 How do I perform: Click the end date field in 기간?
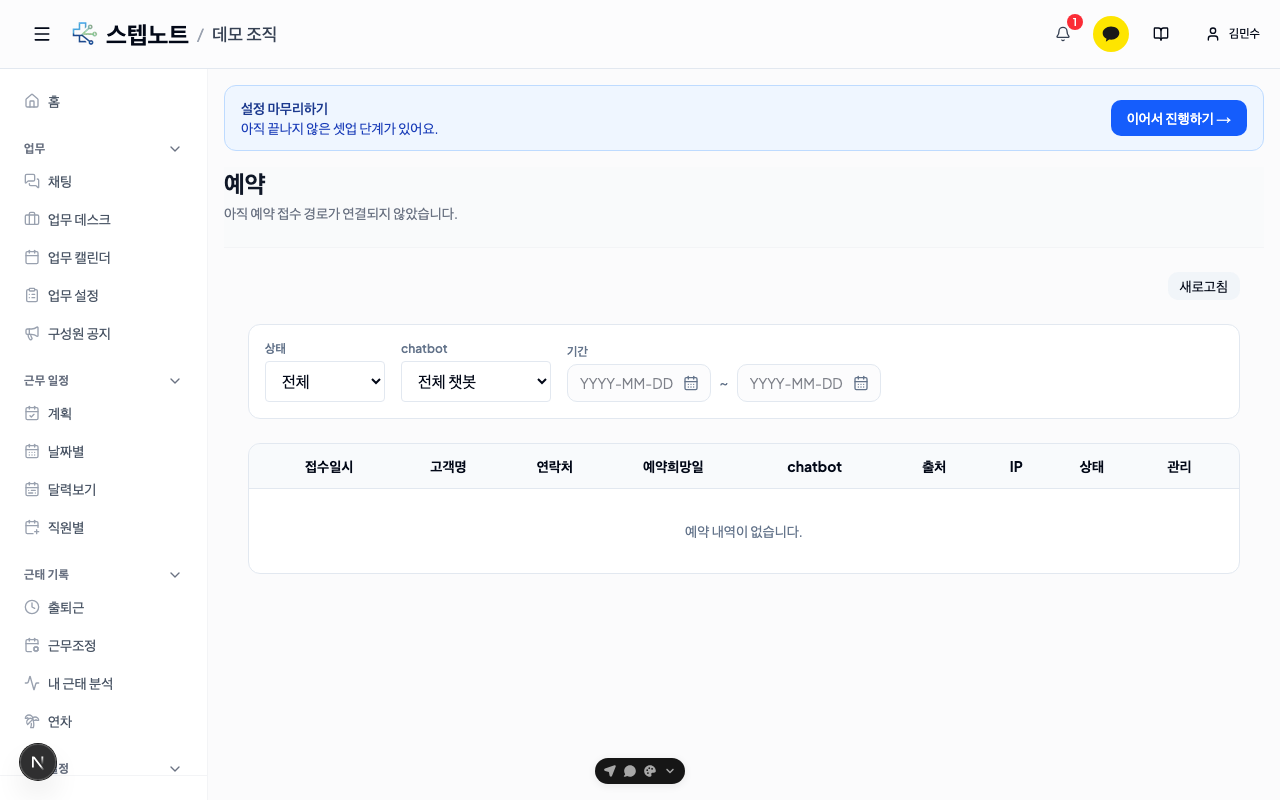pyautogui.click(x=809, y=383)
